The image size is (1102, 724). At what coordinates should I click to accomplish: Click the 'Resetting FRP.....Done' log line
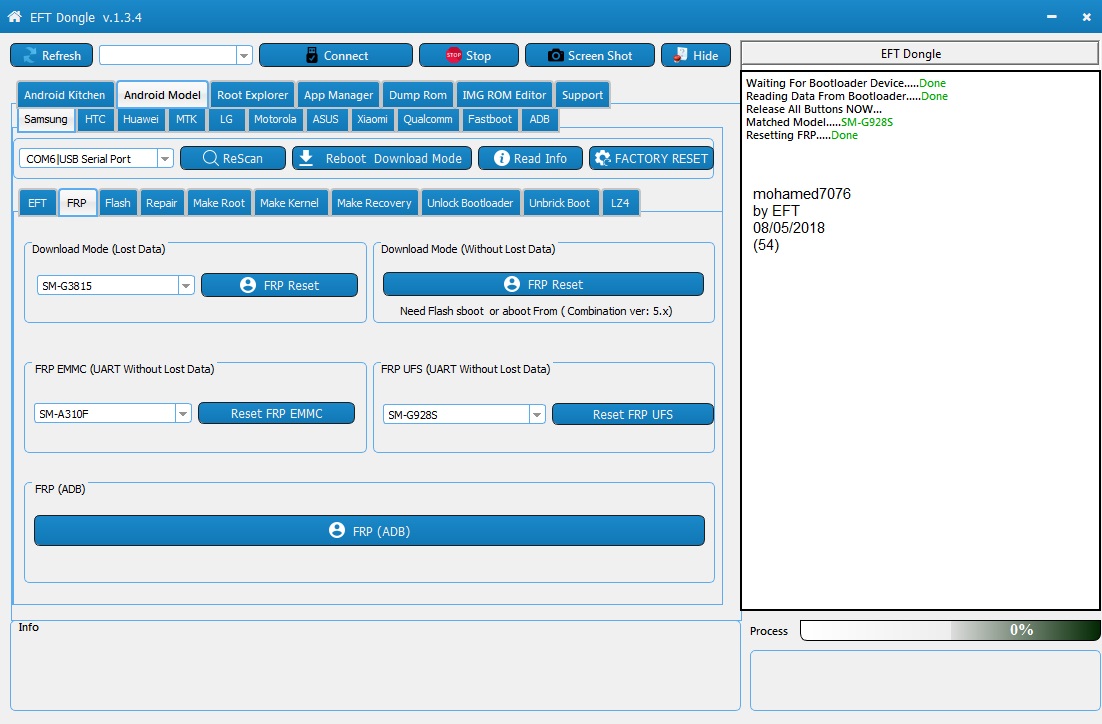(x=801, y=136)
